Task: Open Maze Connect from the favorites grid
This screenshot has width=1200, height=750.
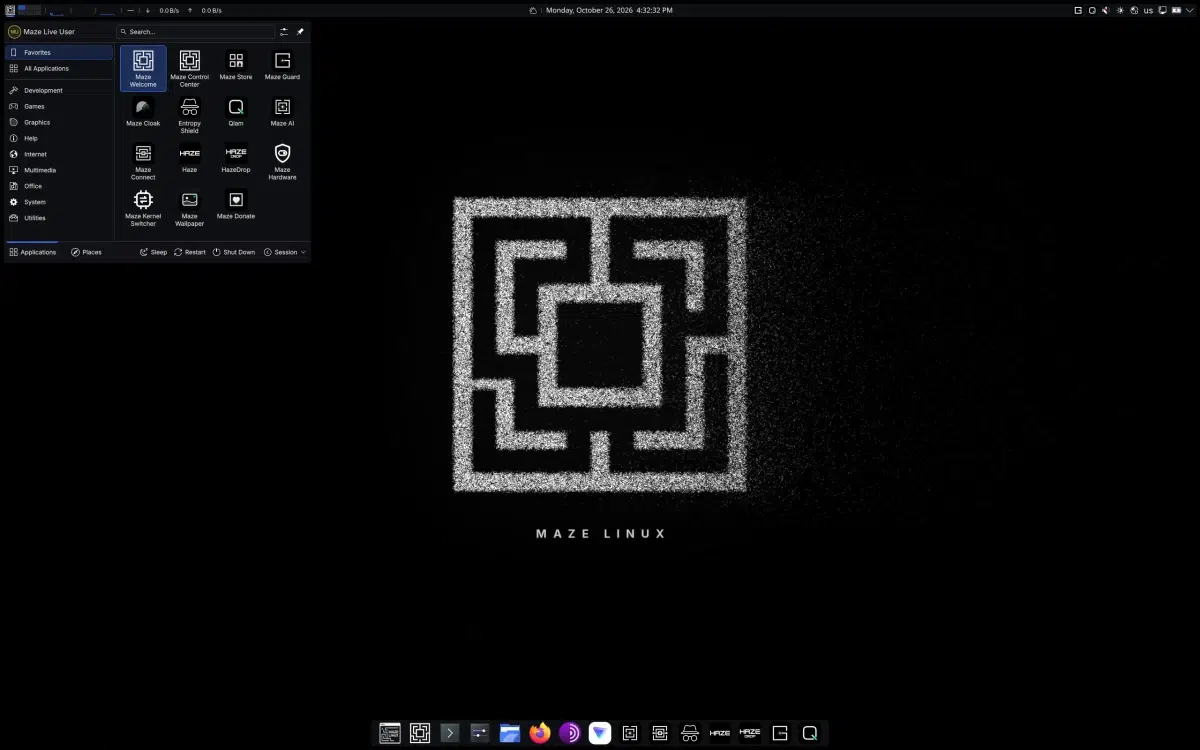Action: coord(143,161)
